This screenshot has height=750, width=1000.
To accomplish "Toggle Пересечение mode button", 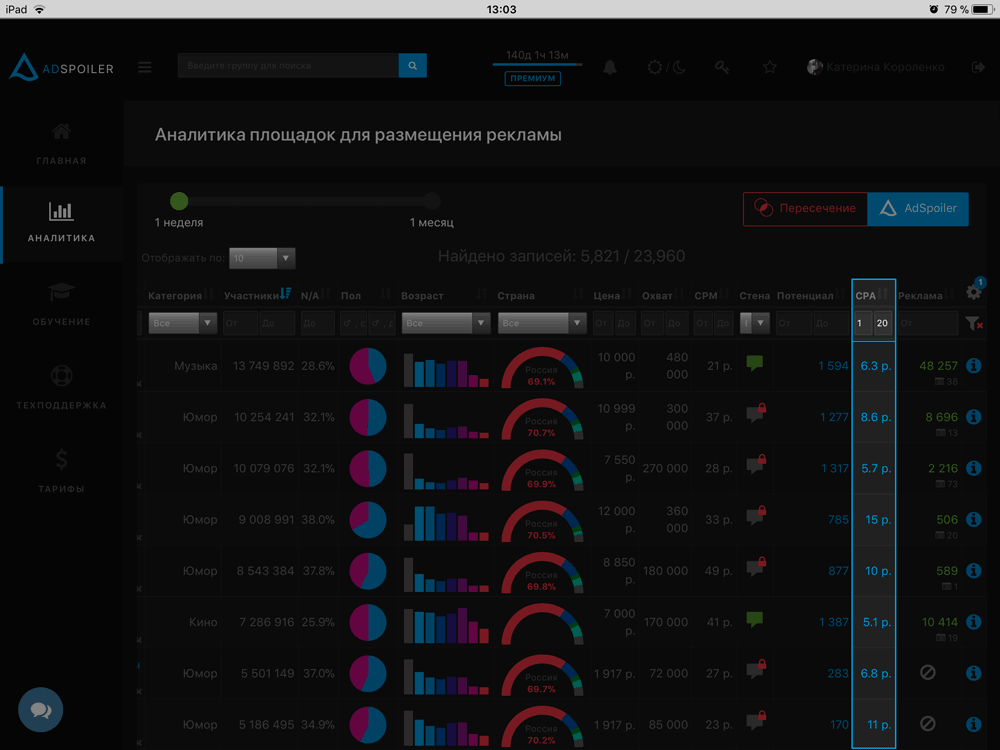I will point(805,209).
